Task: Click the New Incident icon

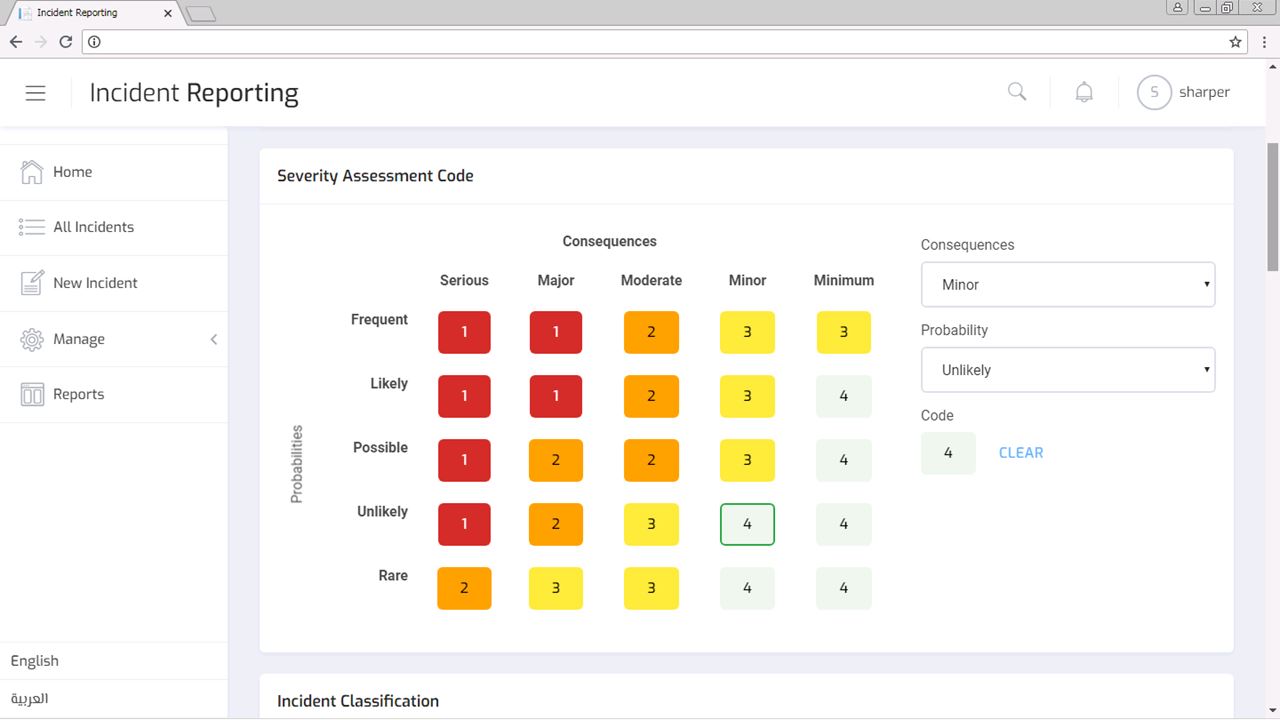Action: (x=32, y=283)
